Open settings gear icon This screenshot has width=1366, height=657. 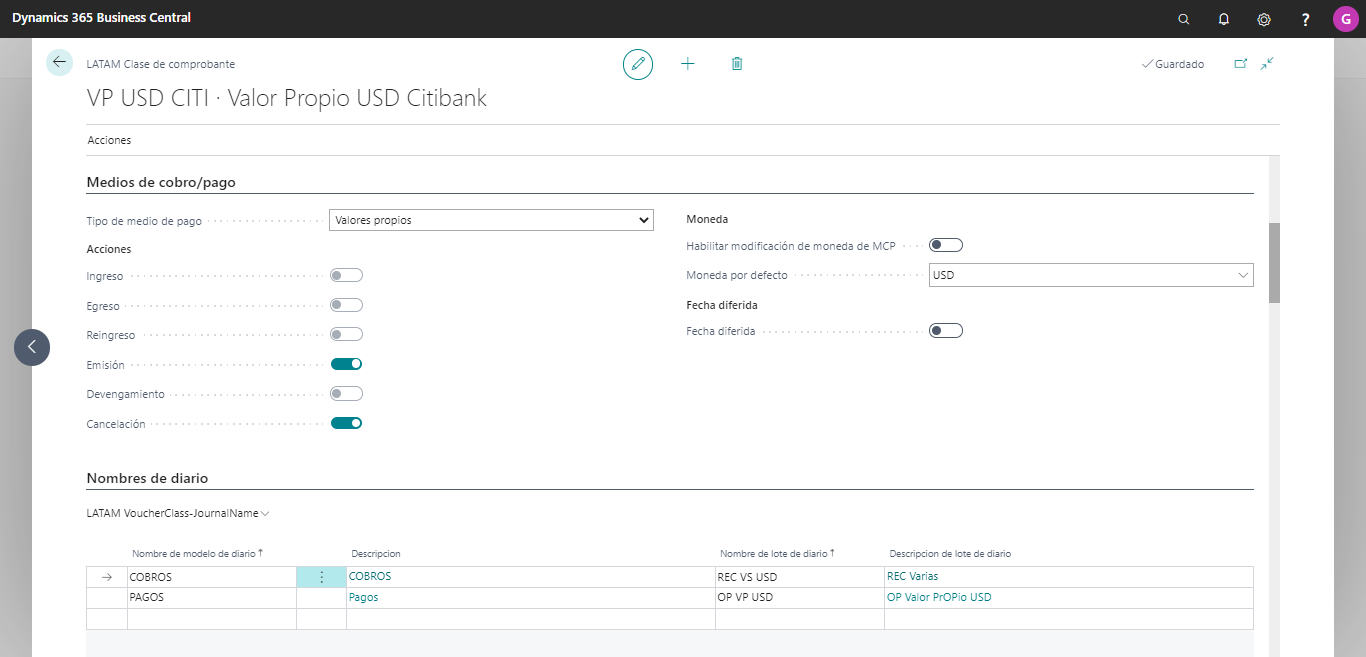1264,19
